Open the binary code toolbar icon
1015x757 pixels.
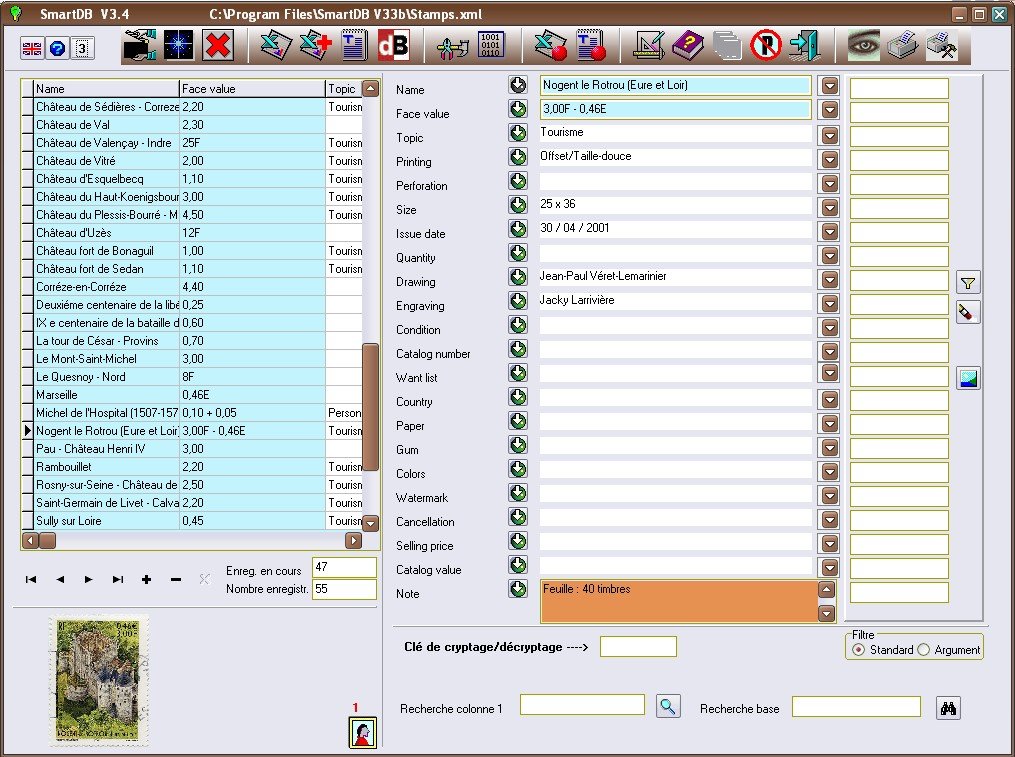[492, 45]
